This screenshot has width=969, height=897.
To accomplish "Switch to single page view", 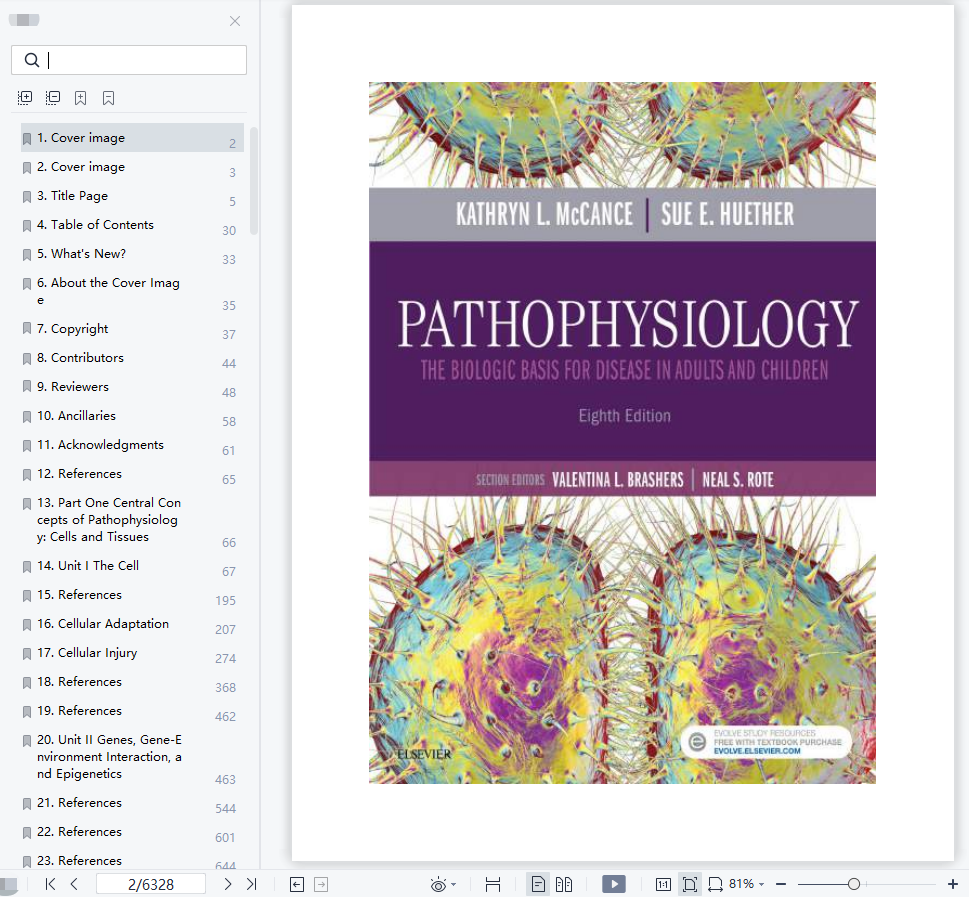I will [x=538, y=885].
